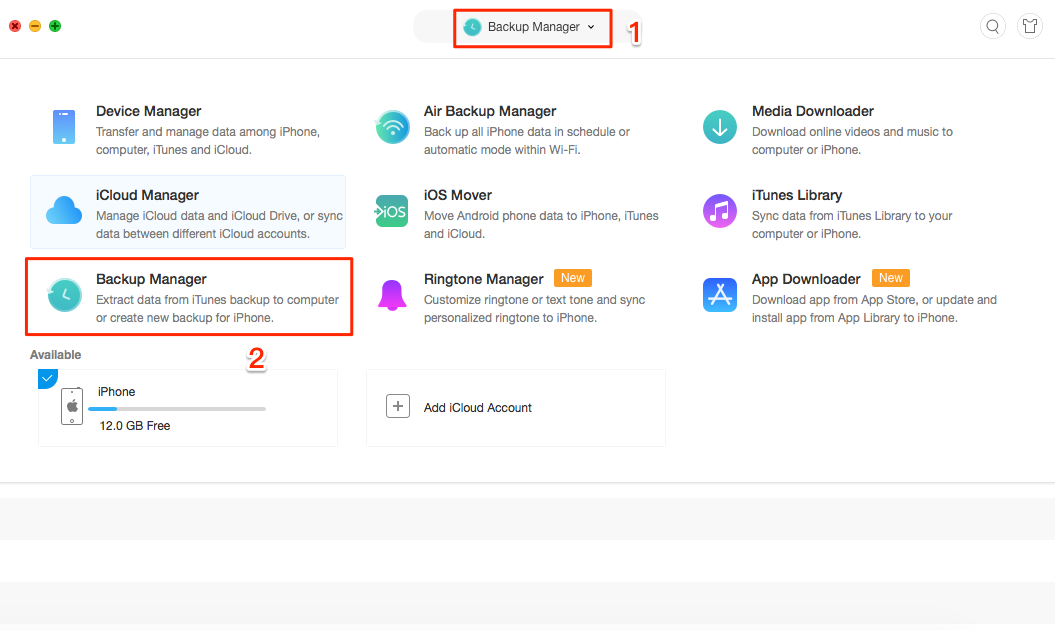Click the Media Downloader arrow icon
Screen dimensions: 1055x630
point(720,127)
